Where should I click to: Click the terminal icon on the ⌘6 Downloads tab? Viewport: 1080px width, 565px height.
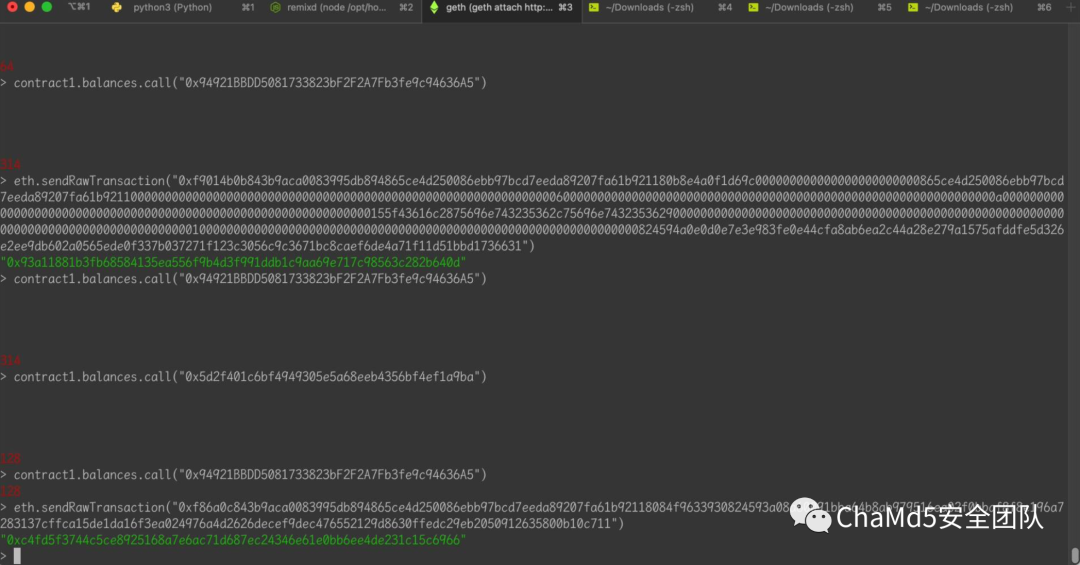click(x=913, y=8)
